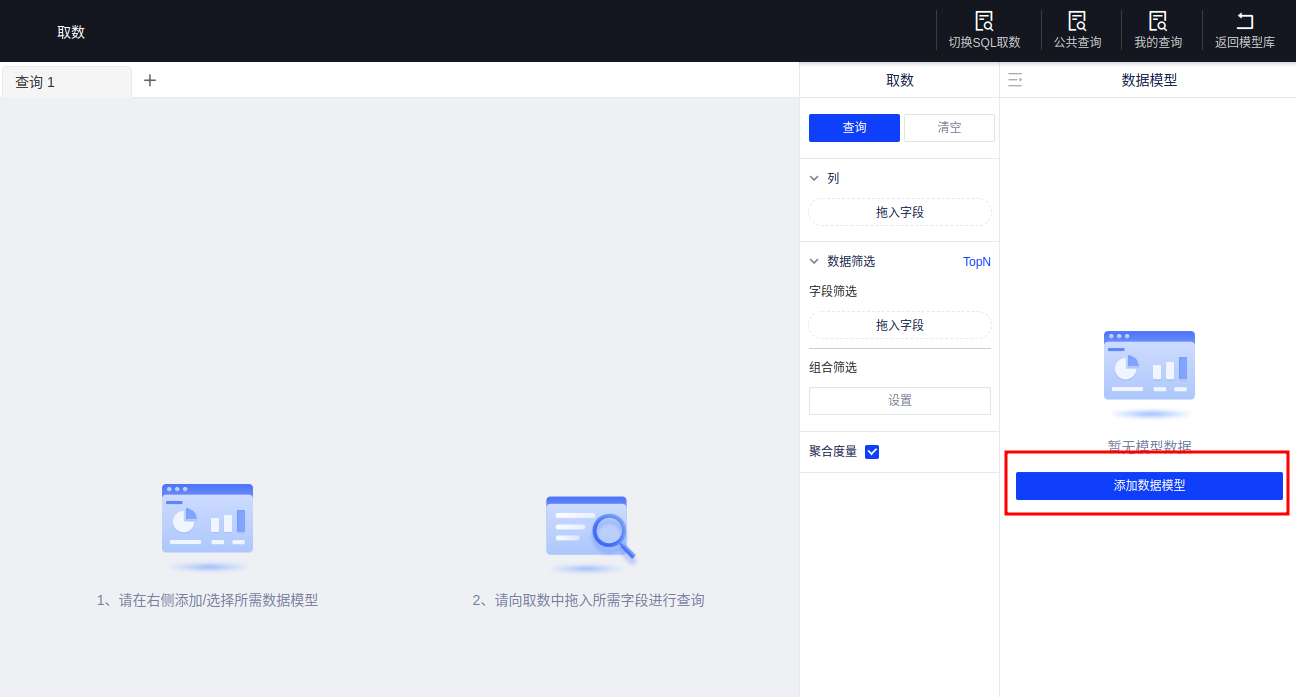Select the 查询 1 tab
This screenshot has height=697, width=1296.
(66, 82)
